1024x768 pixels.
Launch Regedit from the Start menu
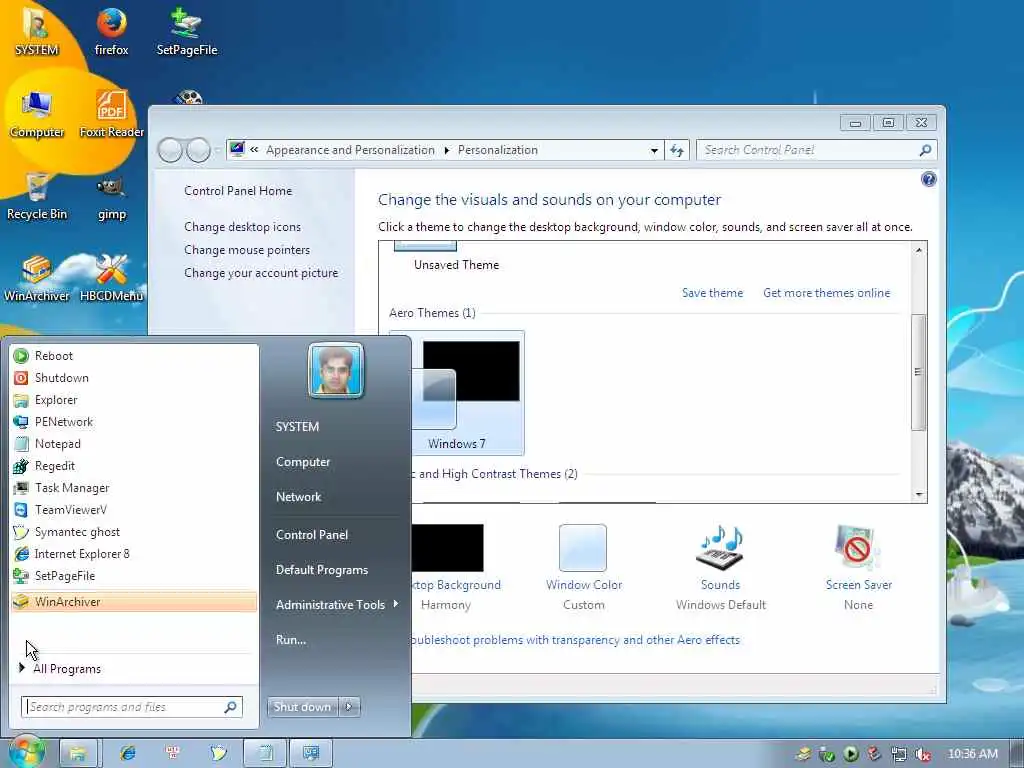point(134,466)
